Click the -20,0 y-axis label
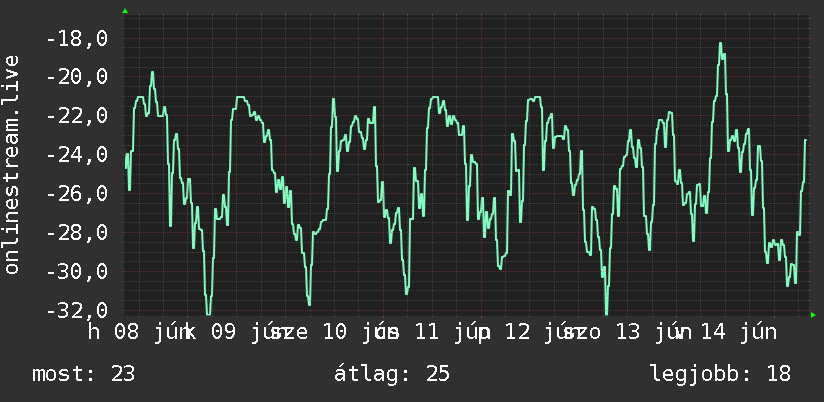Image resolution: width=824 pixels, height=402 pixels. click(x=77, y=77)
